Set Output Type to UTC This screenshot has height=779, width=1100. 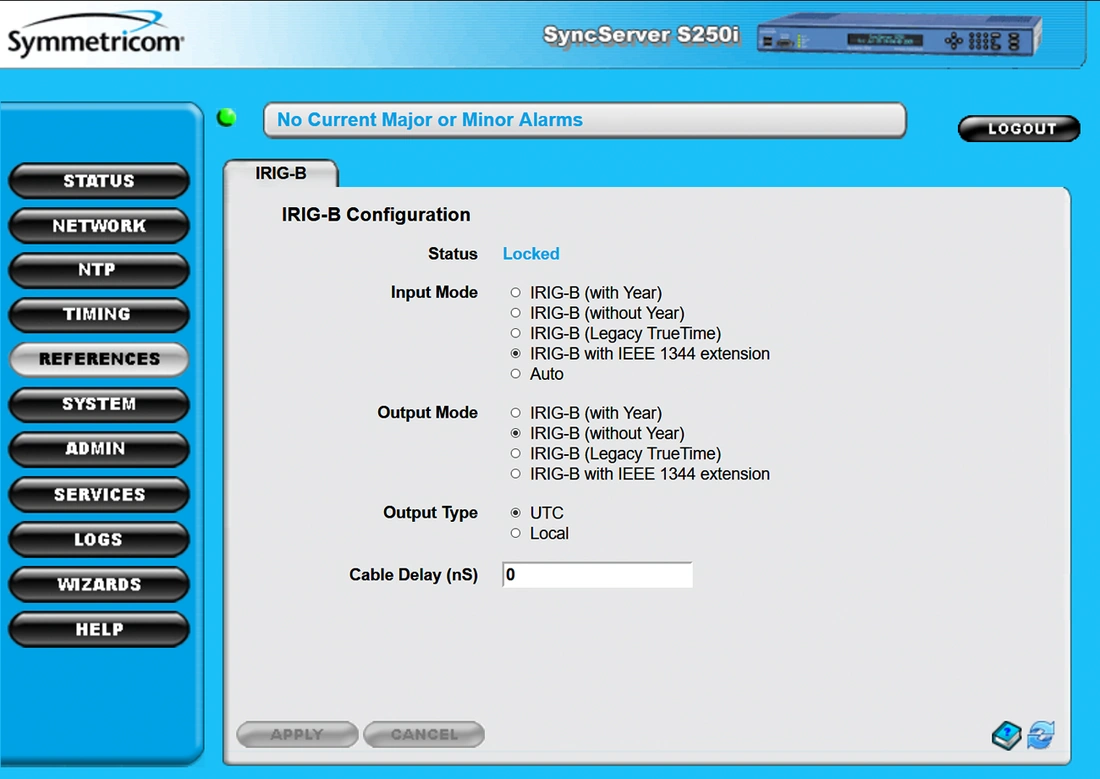[x=516, y=513]
